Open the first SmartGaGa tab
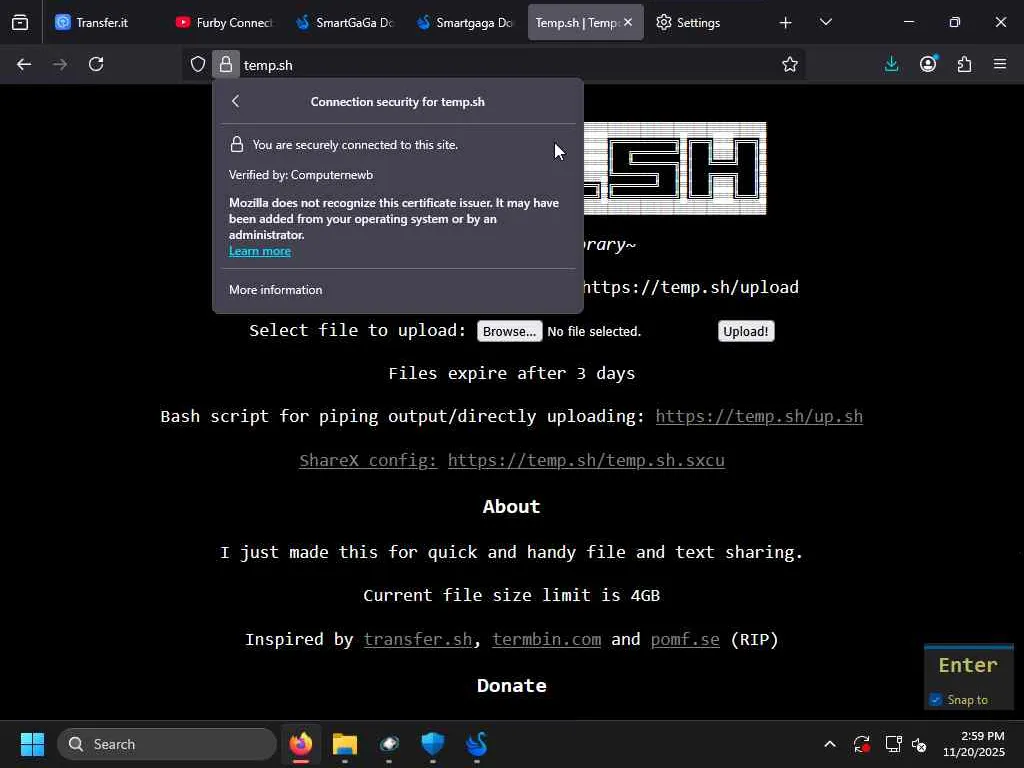 click(344, 22)
